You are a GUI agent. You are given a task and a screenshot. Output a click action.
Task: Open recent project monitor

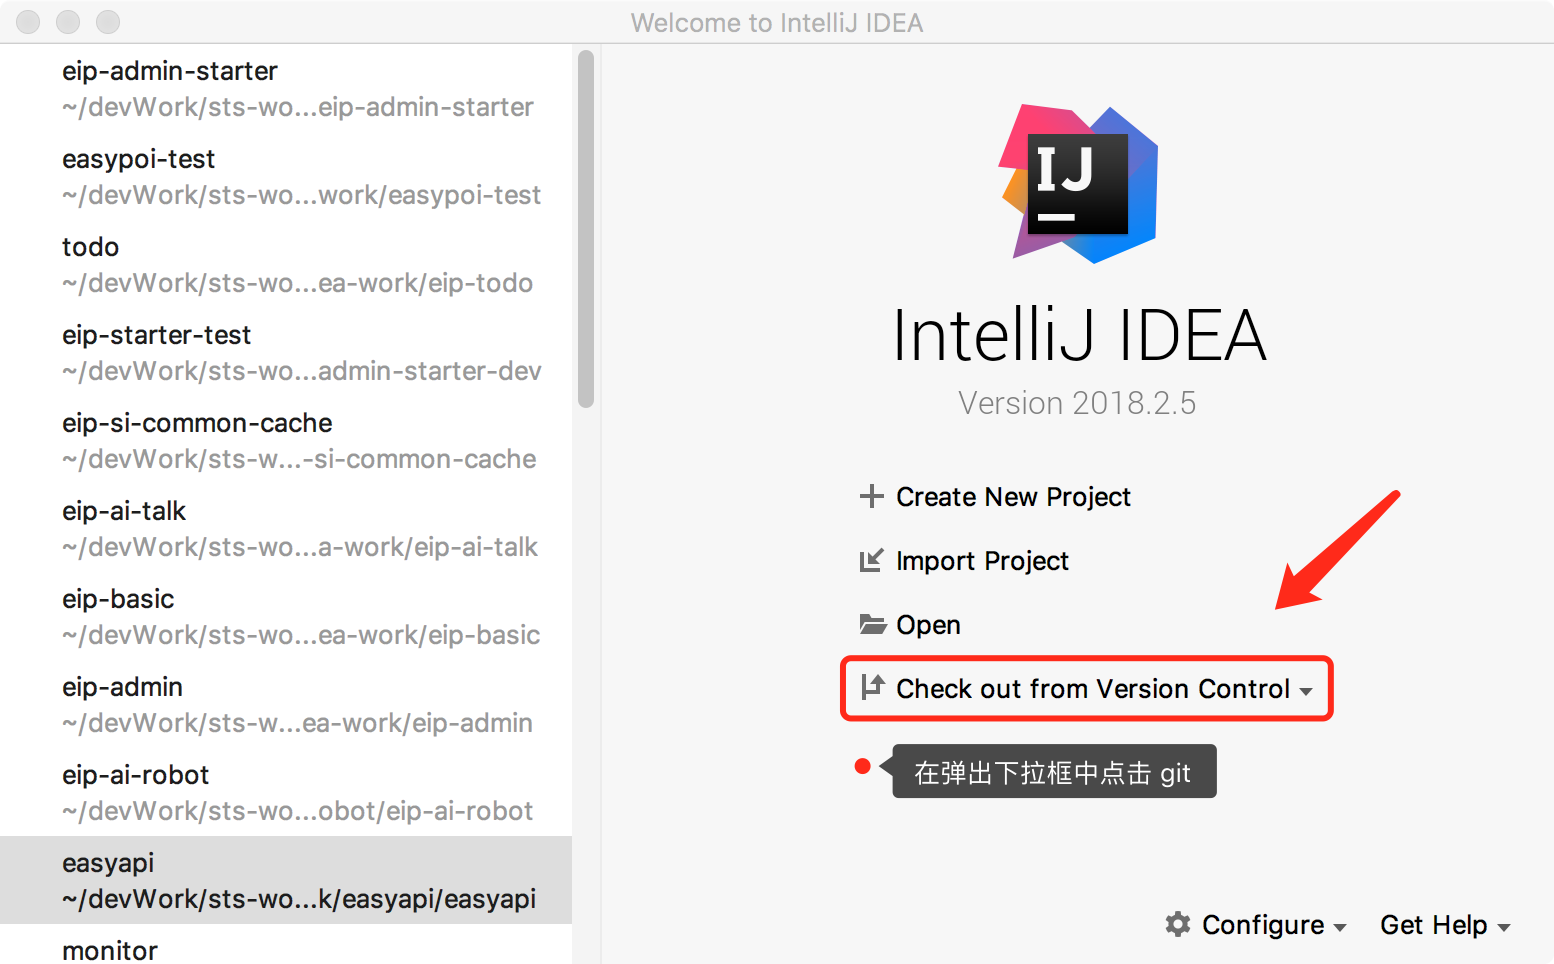coord(286,946)
